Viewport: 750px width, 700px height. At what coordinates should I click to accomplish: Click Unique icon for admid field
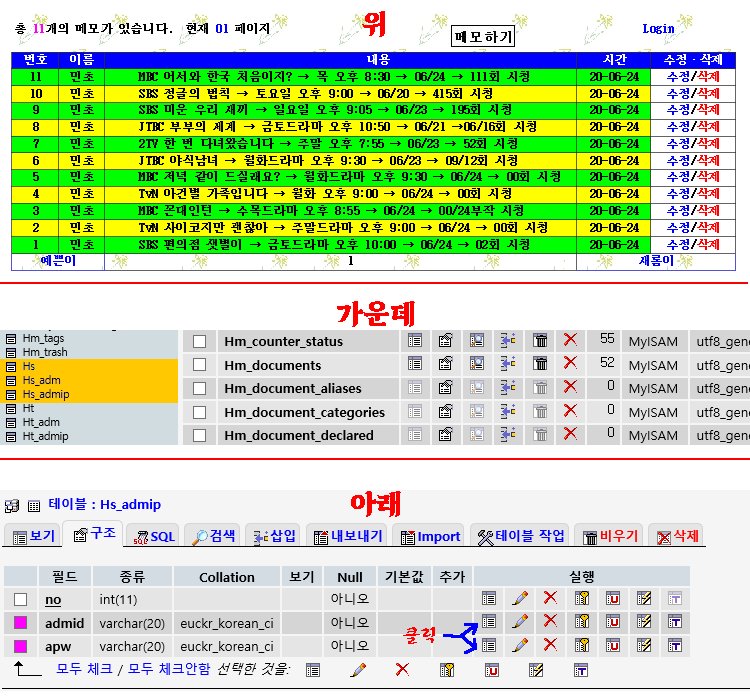pyautogui.click(x=613, y=622)
